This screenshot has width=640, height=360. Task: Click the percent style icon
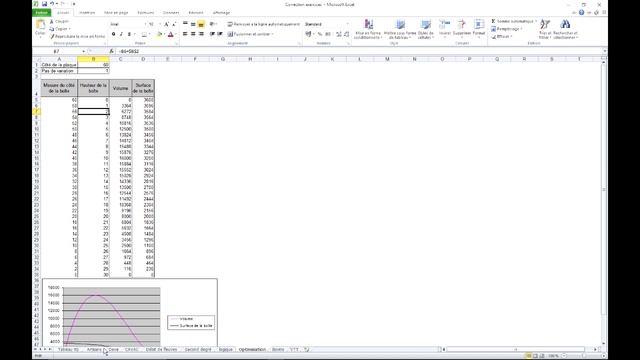(x=320, y=34)
